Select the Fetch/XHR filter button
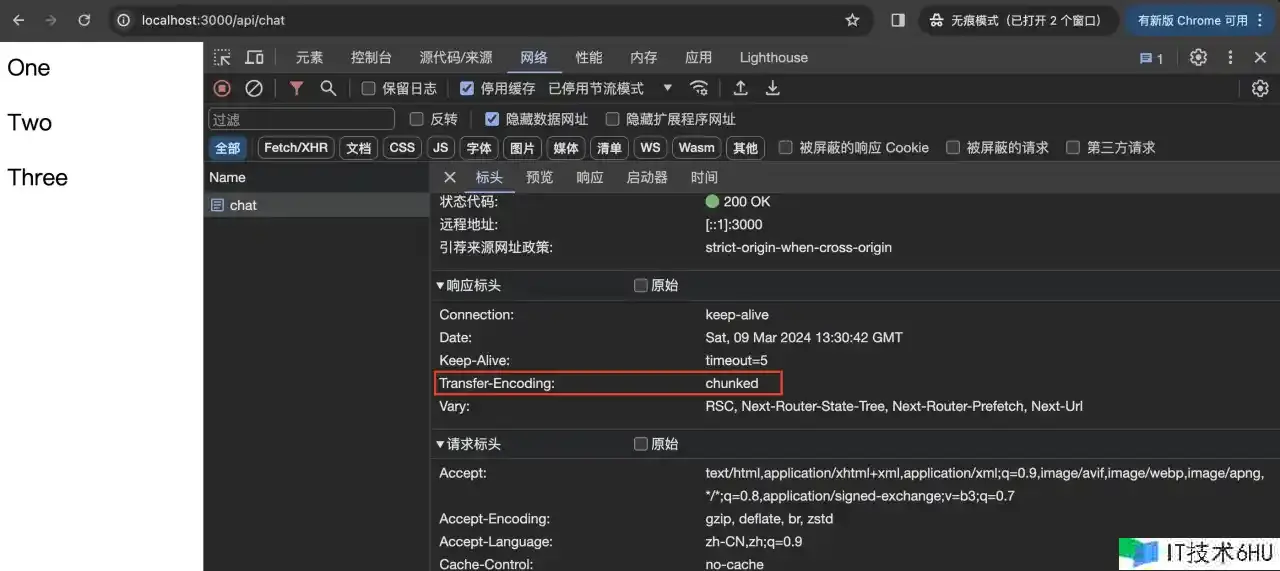 click(x=295, y=148)
